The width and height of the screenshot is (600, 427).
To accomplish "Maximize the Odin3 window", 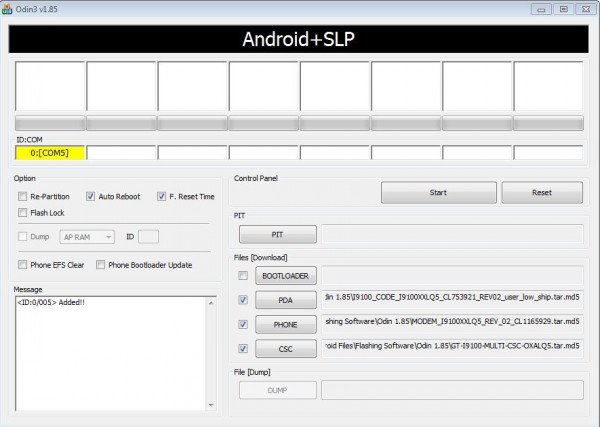I will coord(564,9).
